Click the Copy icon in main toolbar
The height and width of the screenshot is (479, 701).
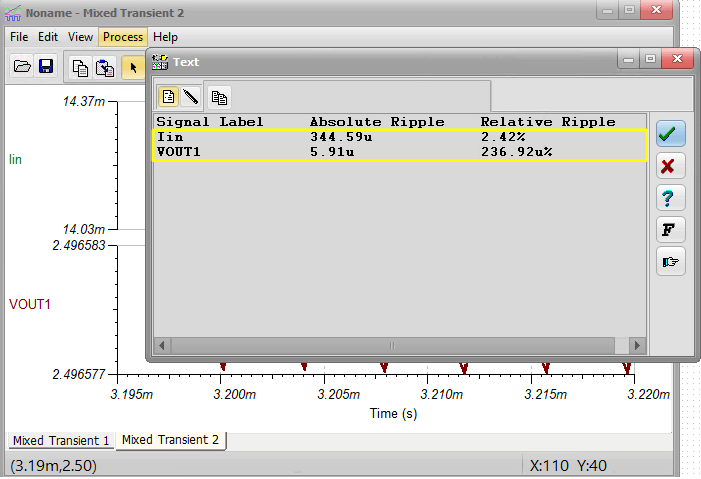81,67
